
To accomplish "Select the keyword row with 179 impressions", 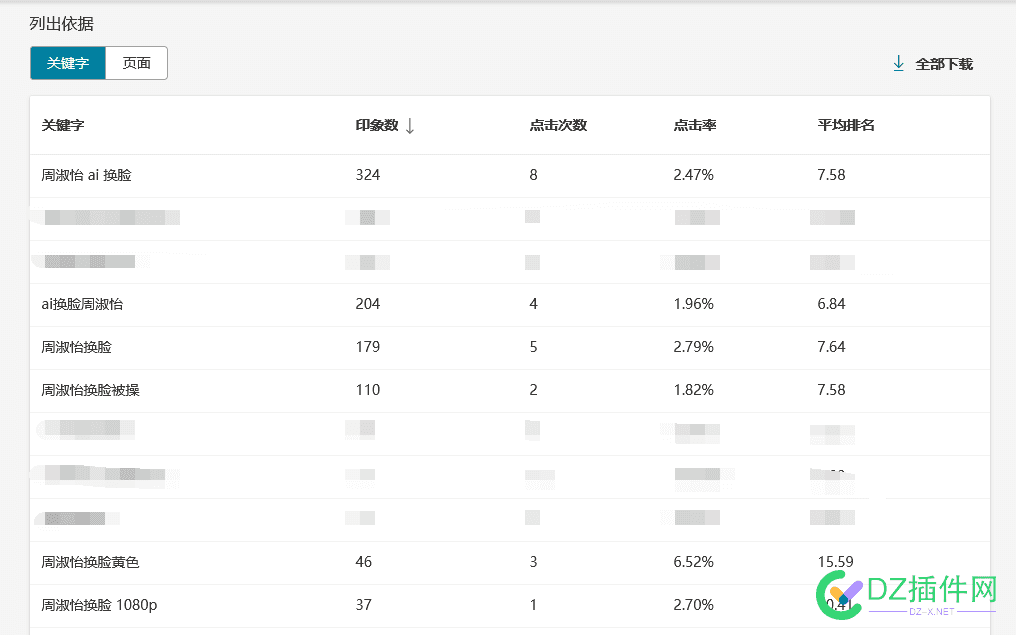I will click(510, 347).
